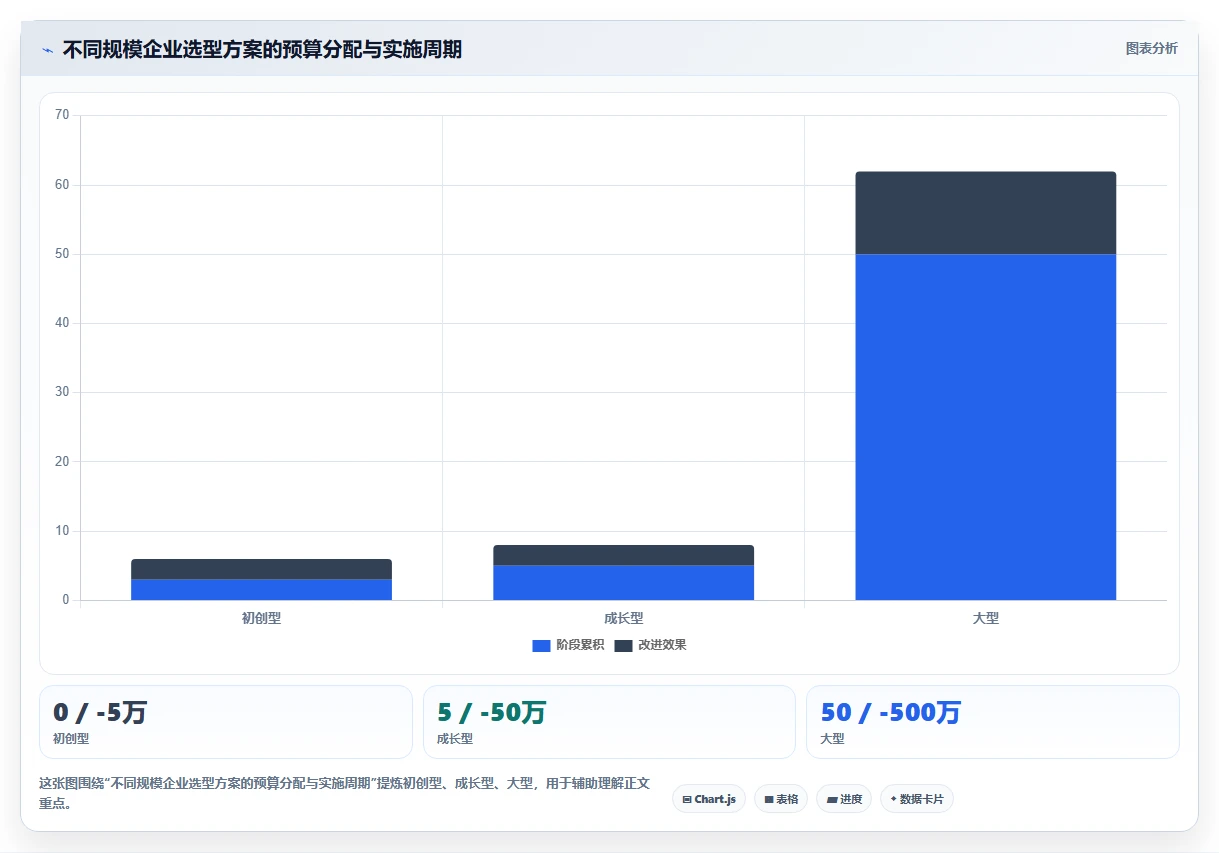Select the 0 / -5万 data card

226,722
